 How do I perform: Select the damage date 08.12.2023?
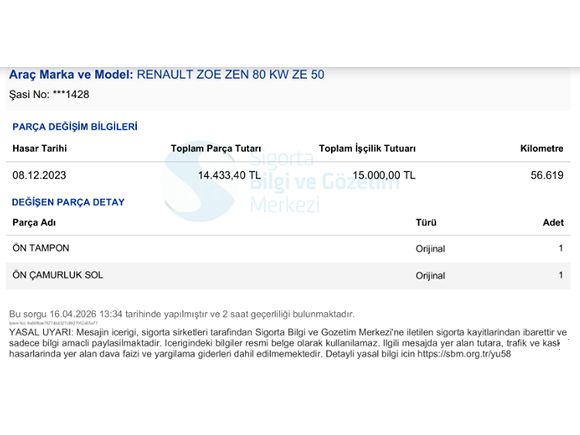(x=39, y=175)
